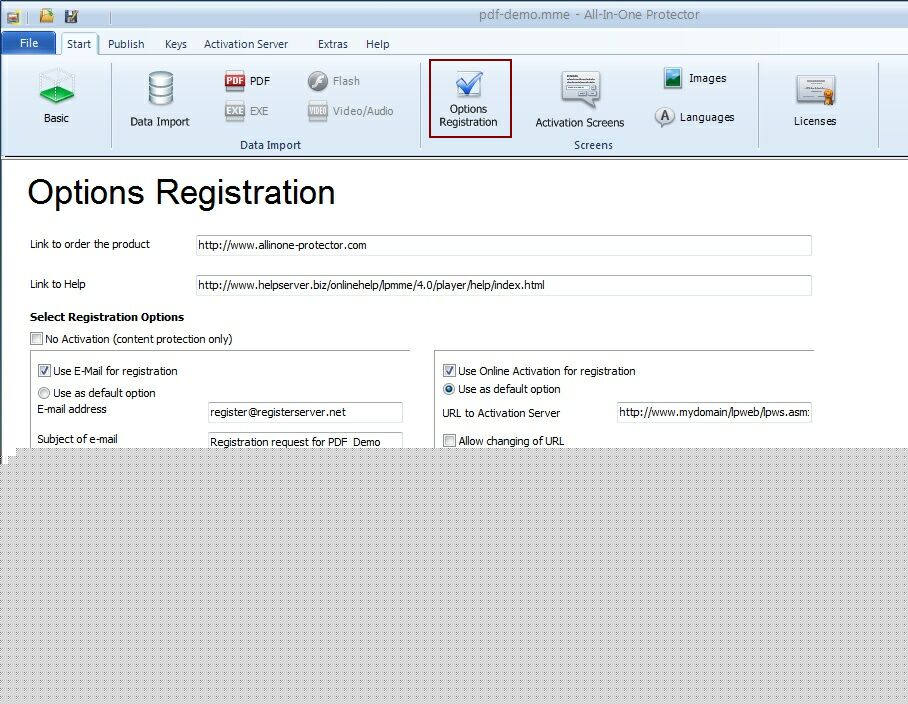Click the Basic green cube icon
Image resolution: width=908 pixels, height=704 pixels.
[56, 88]
